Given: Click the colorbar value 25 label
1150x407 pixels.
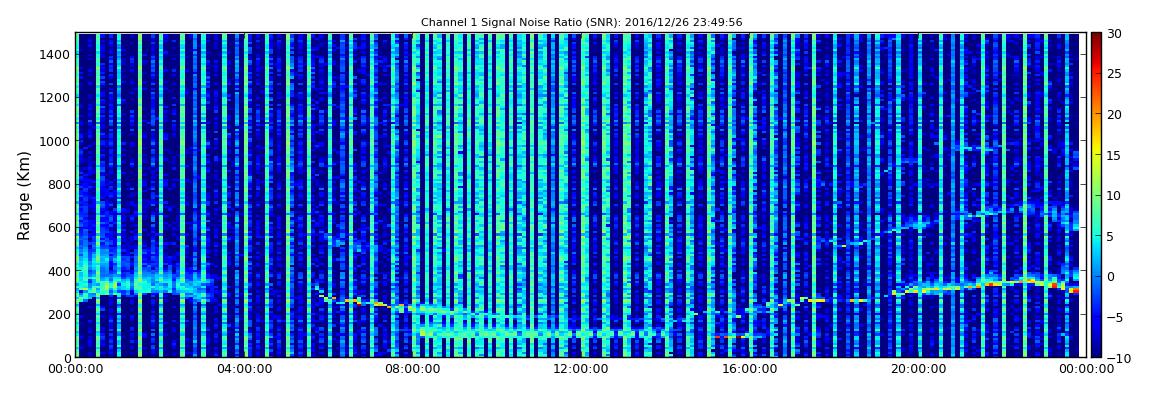Looking at the screenshot, I should click(x=1114, y=74).
